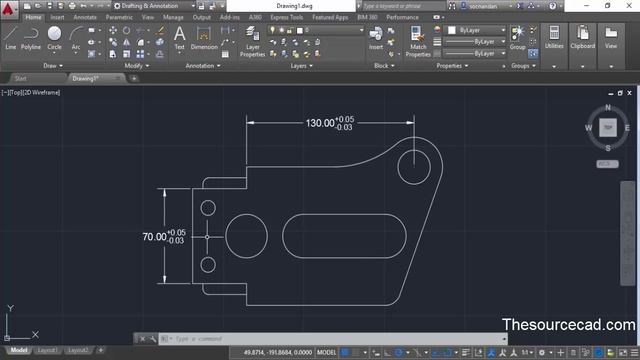
Task: Select the Text tool
Action: tap(180, 38)
